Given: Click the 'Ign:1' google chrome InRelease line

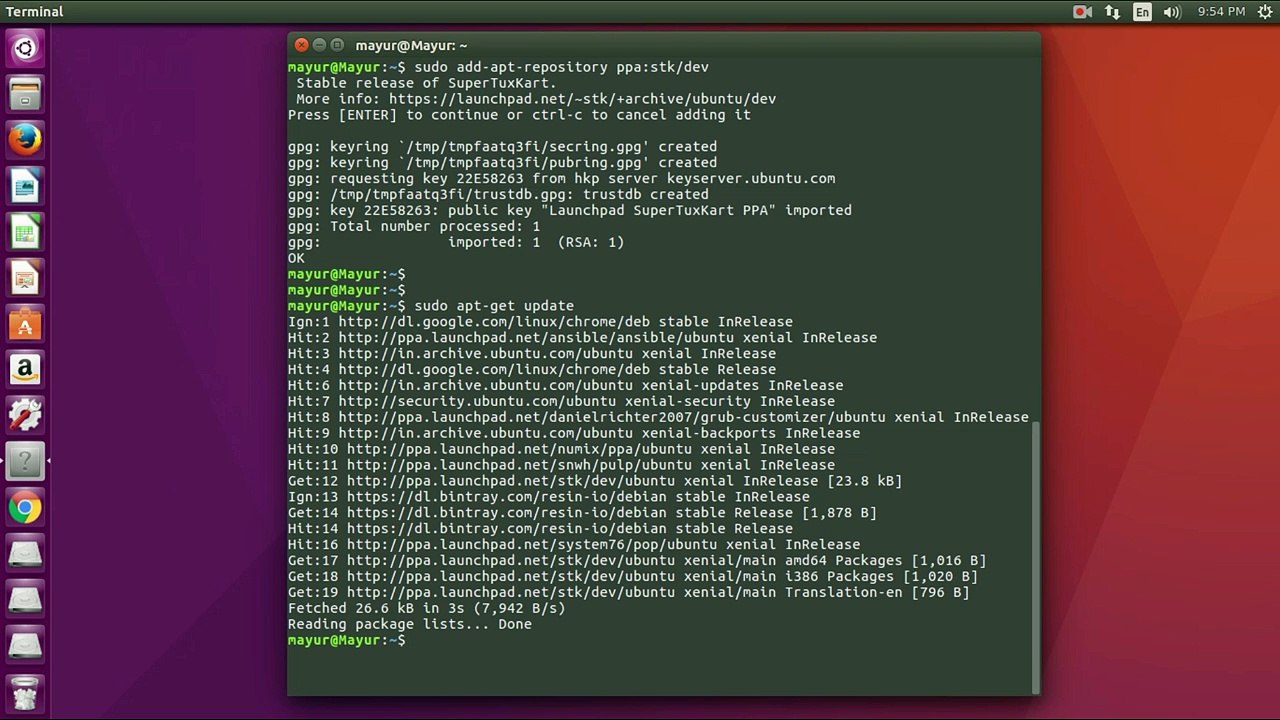Looking at the screenshot, I should [540, 322].
